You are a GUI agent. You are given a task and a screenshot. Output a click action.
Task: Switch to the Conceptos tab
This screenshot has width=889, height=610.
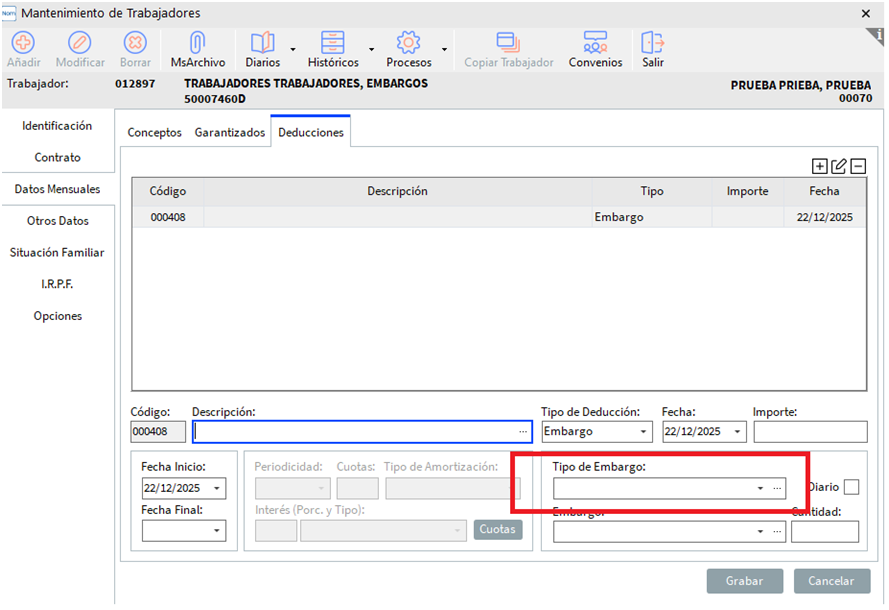click(x=154, y=132)
